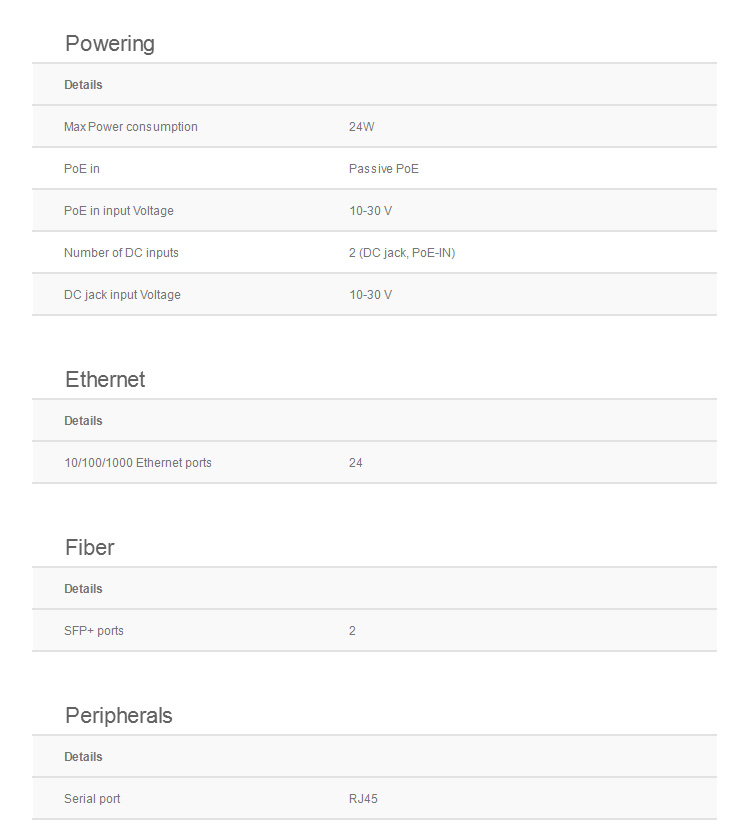Viewport: 750px width, 840px height.
Task: Click the 24W power consumption value
Action: point(361,127)
